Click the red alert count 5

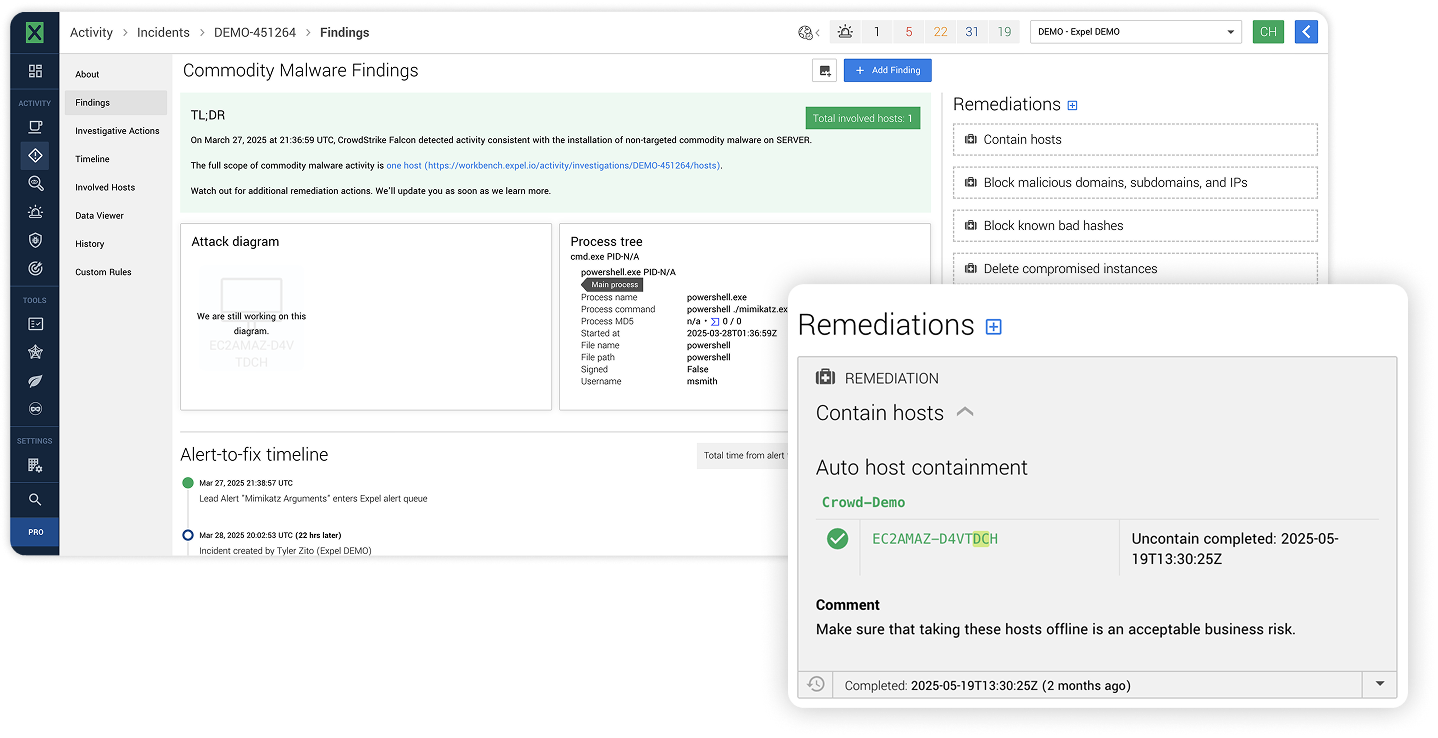coord(909,32)
